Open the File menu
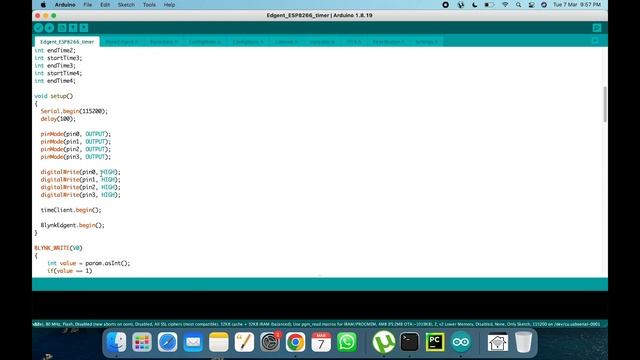The height and width of the screenshot is (360, 640). [88, 5]
